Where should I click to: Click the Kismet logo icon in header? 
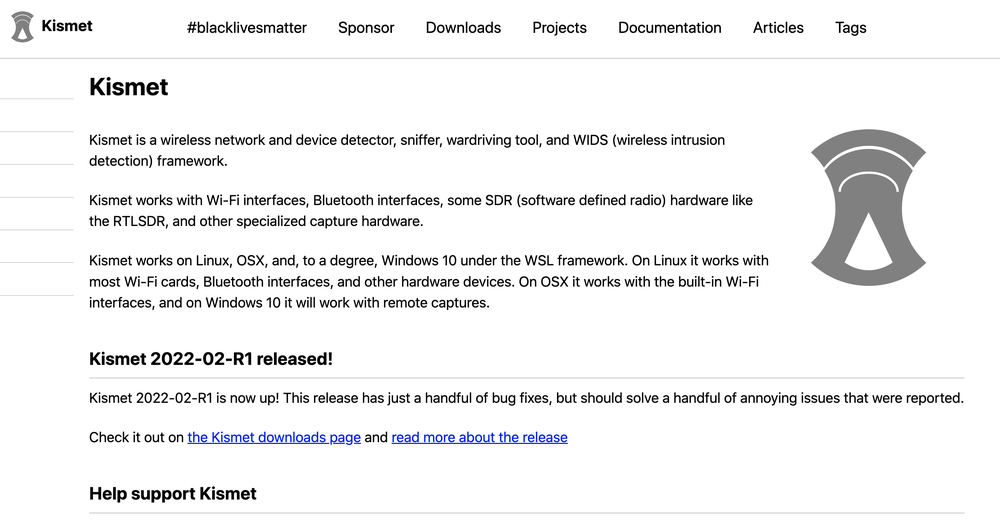pos(22,27)
